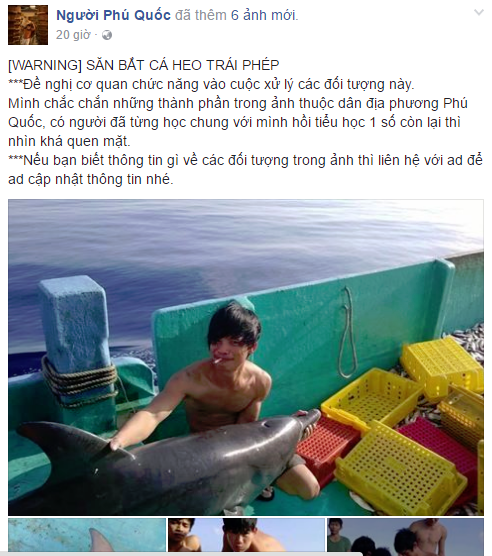Open the large dolphin photo on boat

coord(246,357)
